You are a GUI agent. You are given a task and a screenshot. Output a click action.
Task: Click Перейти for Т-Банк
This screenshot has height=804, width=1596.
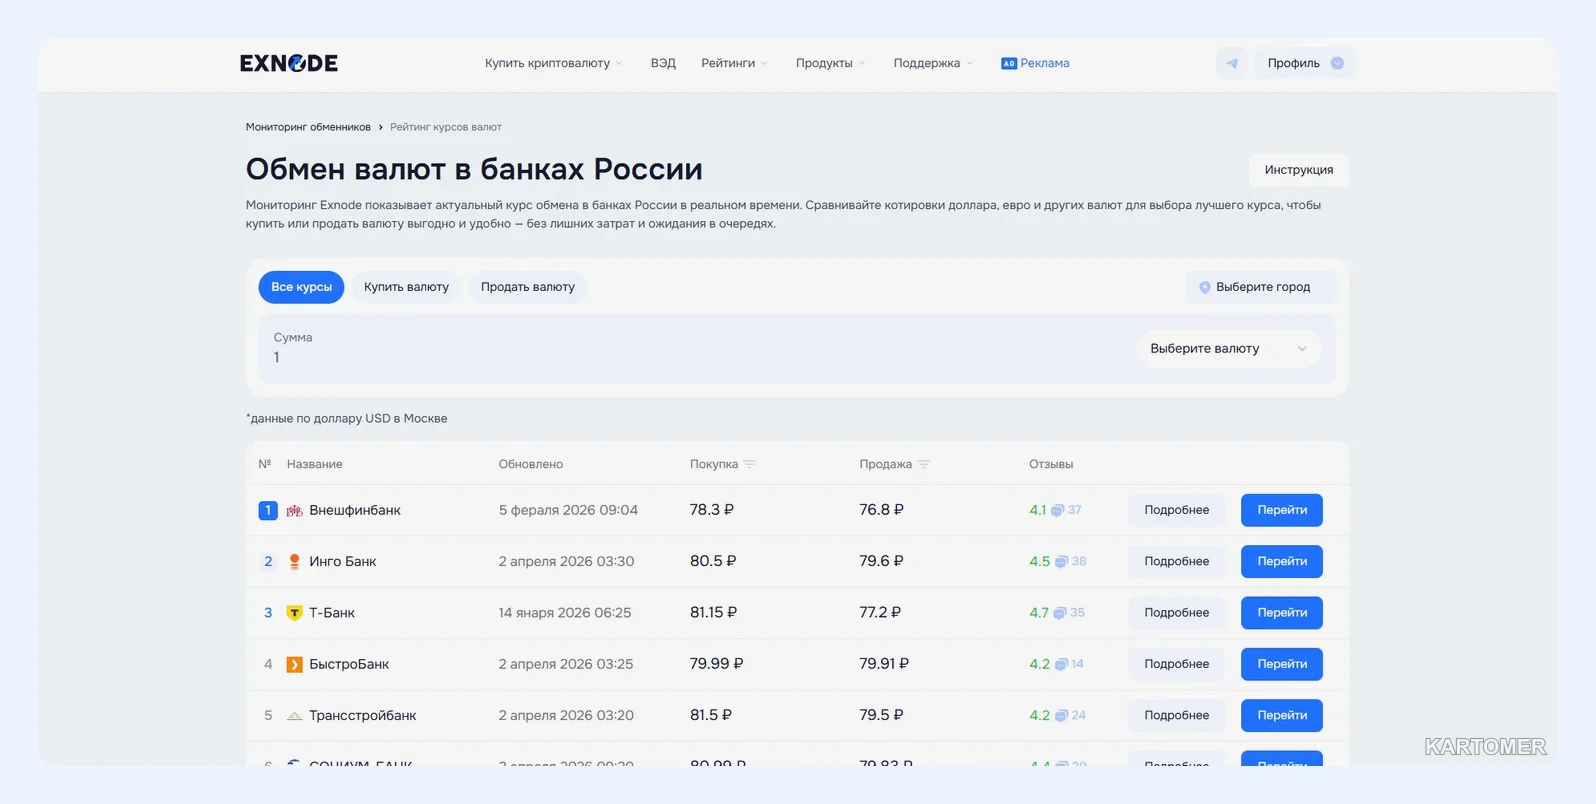[1282, 612]
